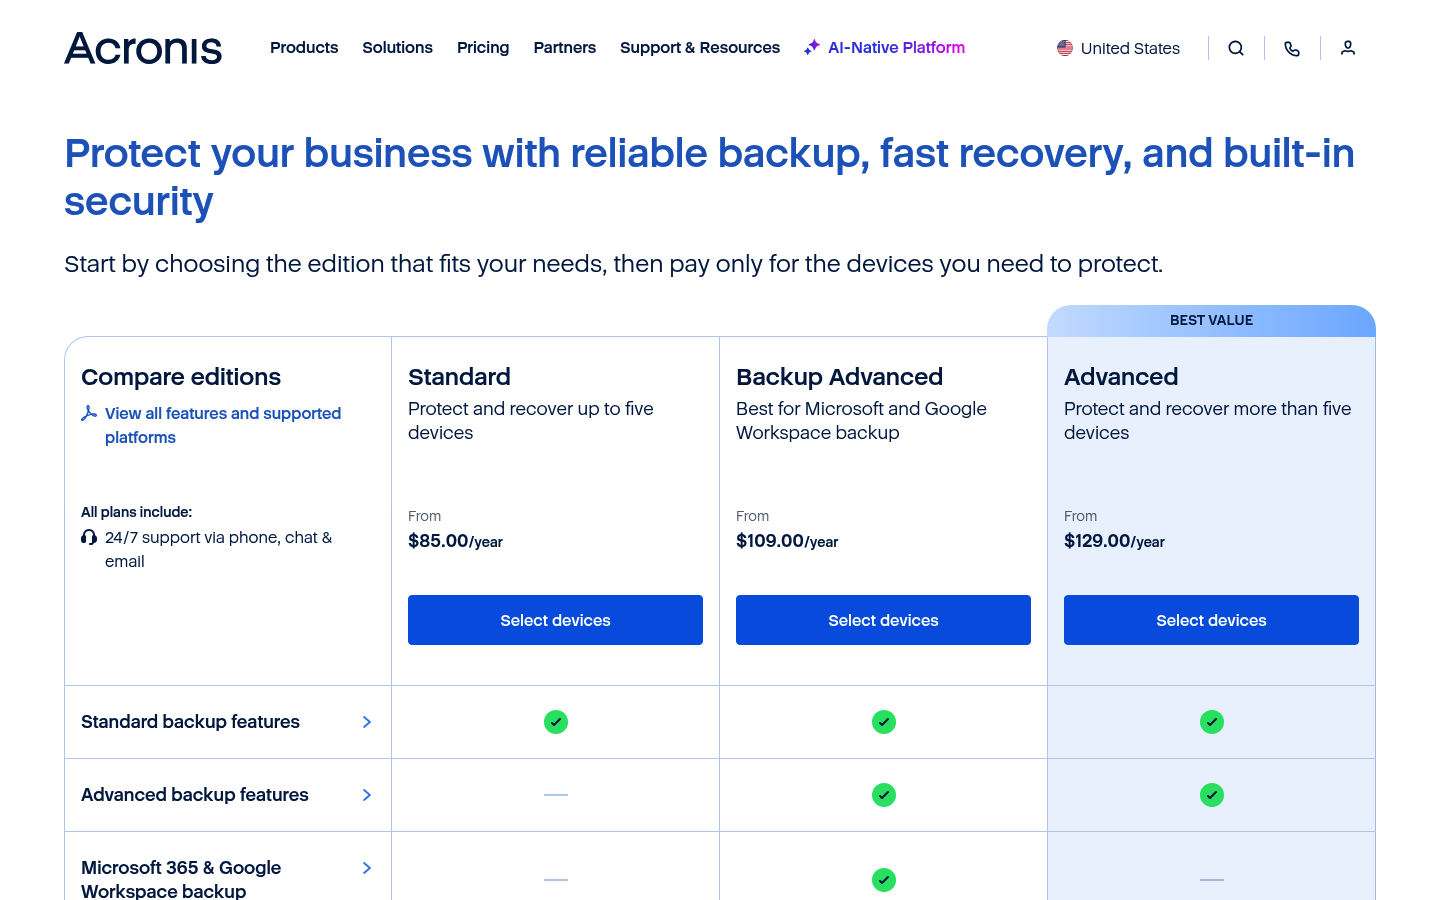Click the $109.00/year price
This screenshot has height=900, width=1440.
[x=787, y=541]
